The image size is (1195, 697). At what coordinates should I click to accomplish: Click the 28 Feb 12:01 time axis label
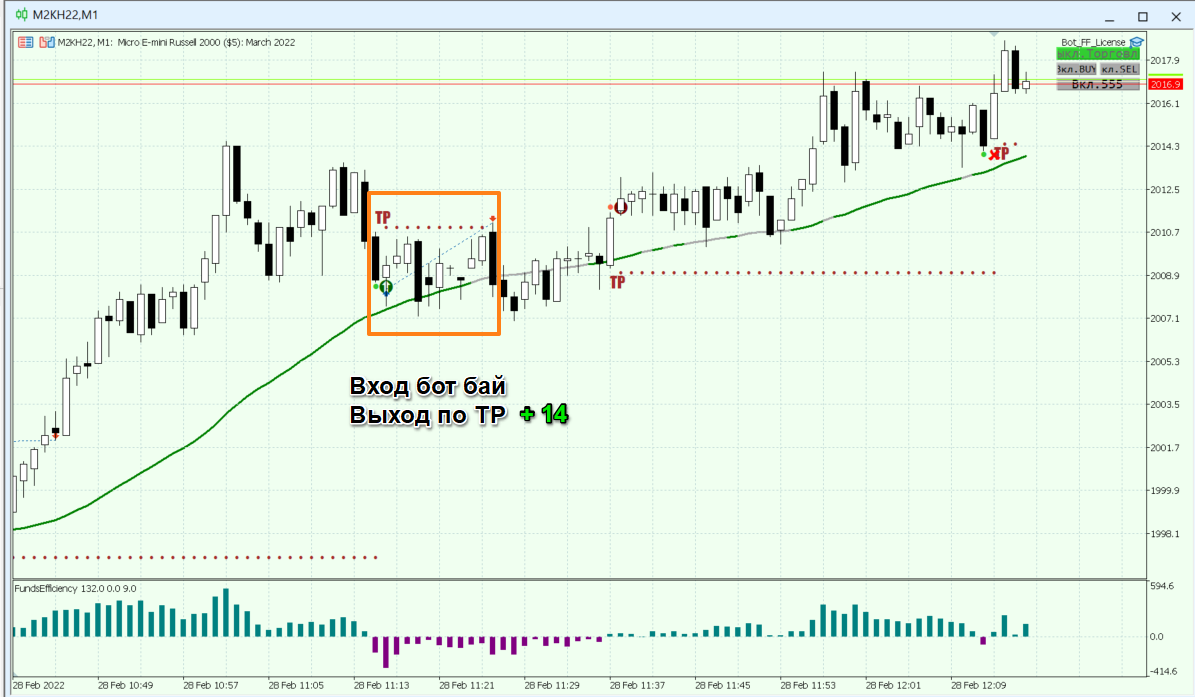(x=893, y=686)
